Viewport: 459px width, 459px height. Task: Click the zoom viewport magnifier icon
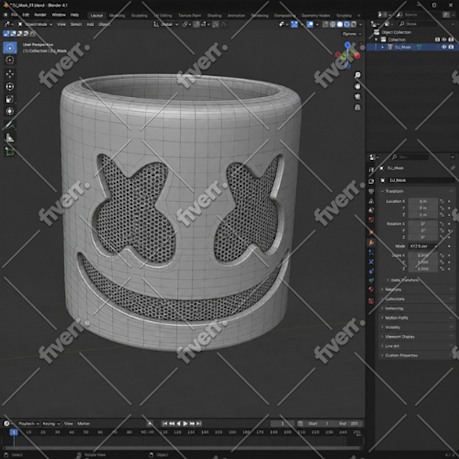pos(357,75)
